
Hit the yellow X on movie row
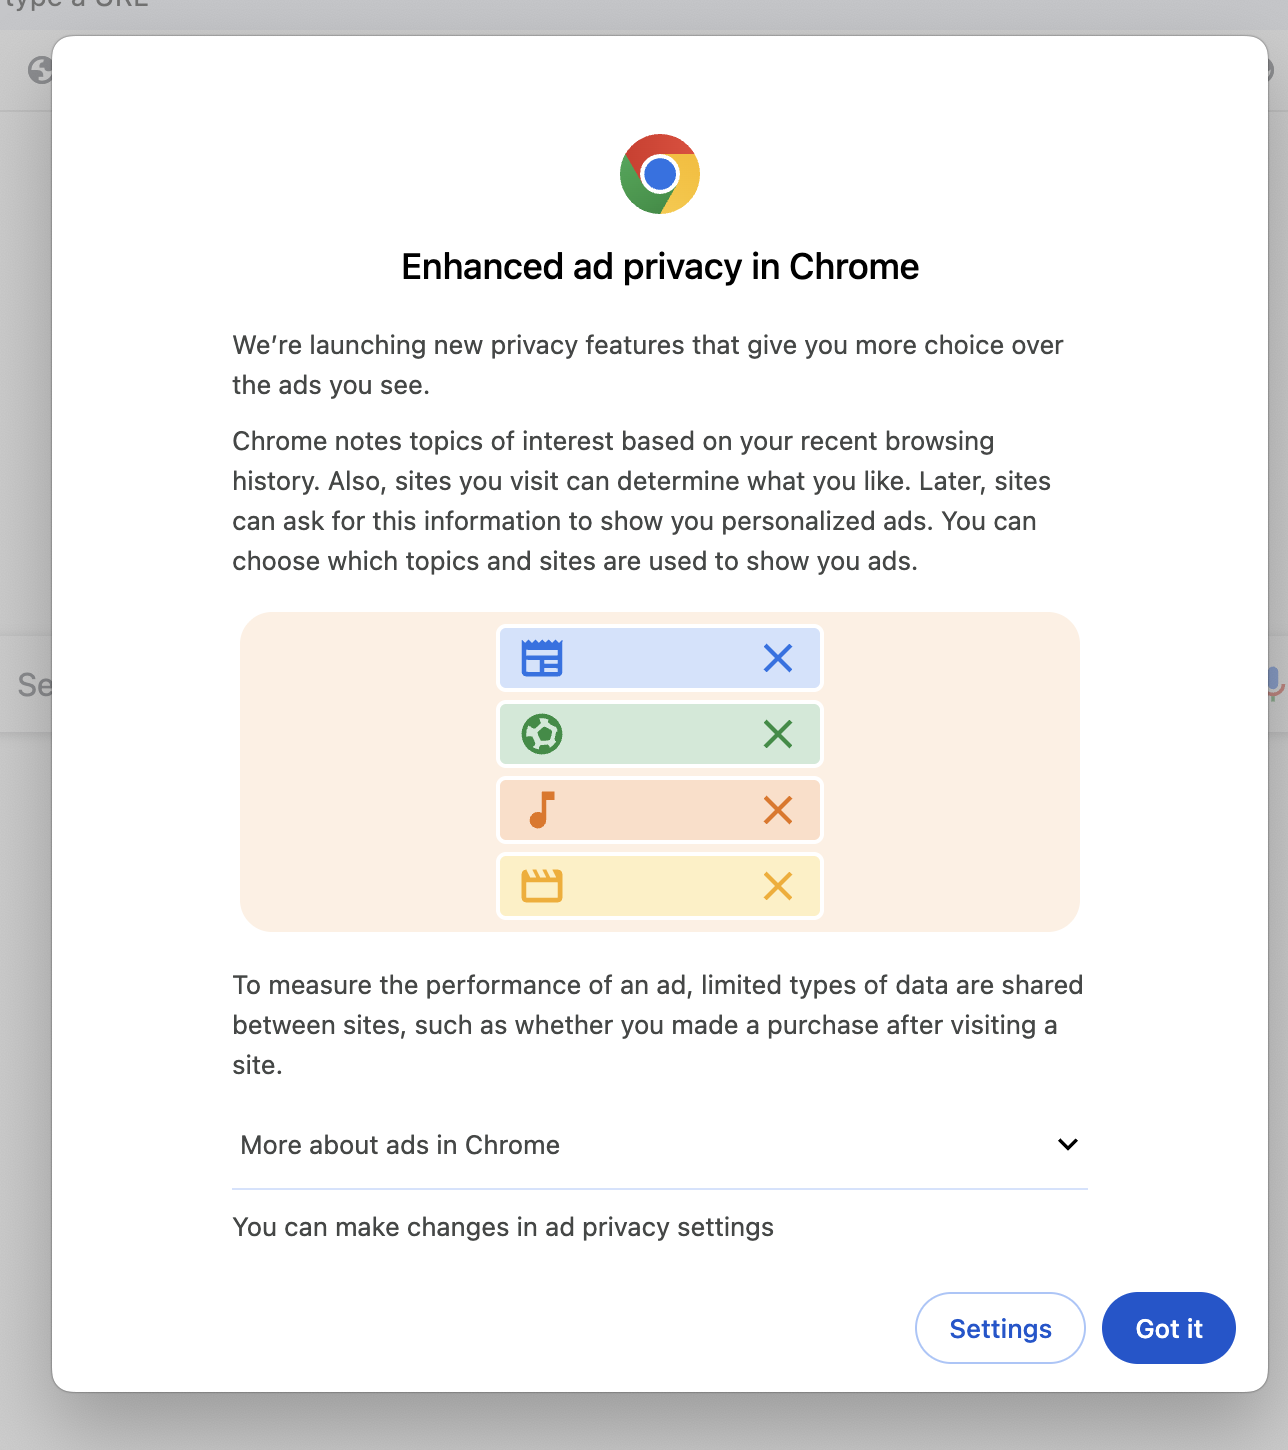[x=778, y=886]
